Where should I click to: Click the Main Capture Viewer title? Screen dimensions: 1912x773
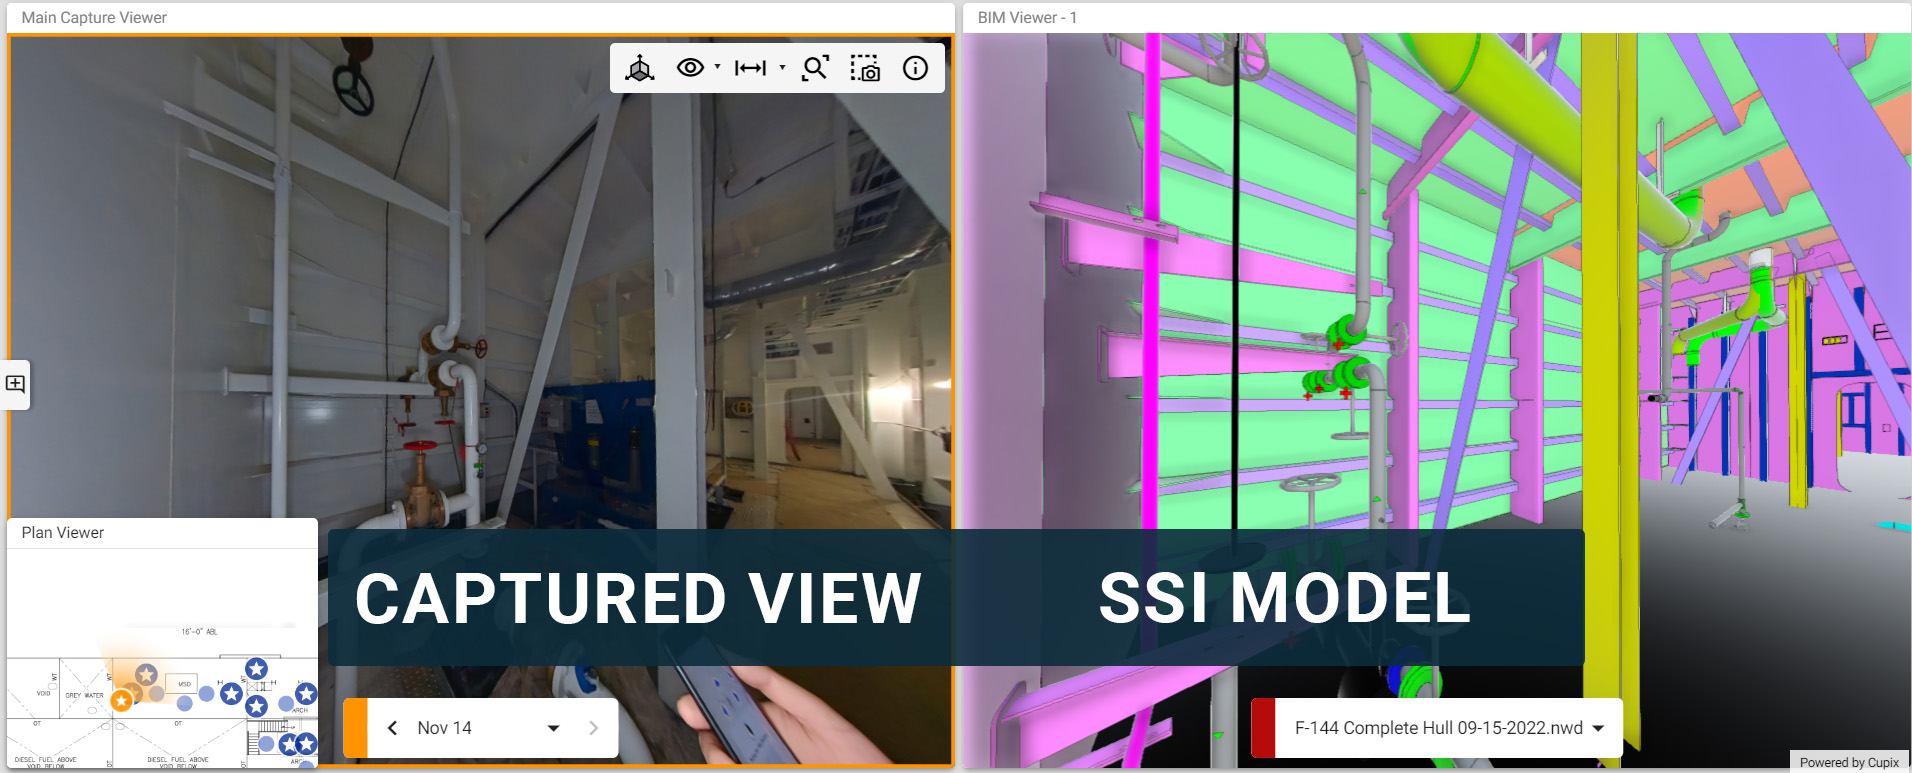(x=94, y=18)
